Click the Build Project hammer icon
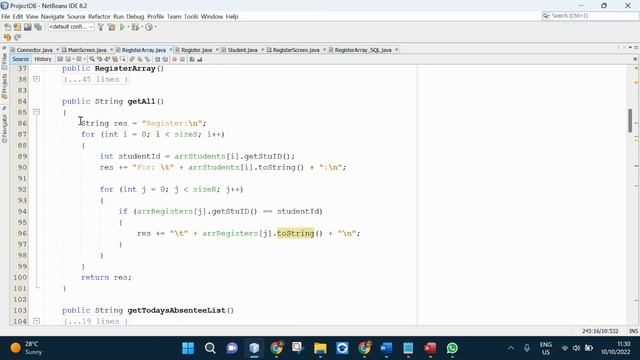This screenshot has width=640, height=360. (101, 27)
